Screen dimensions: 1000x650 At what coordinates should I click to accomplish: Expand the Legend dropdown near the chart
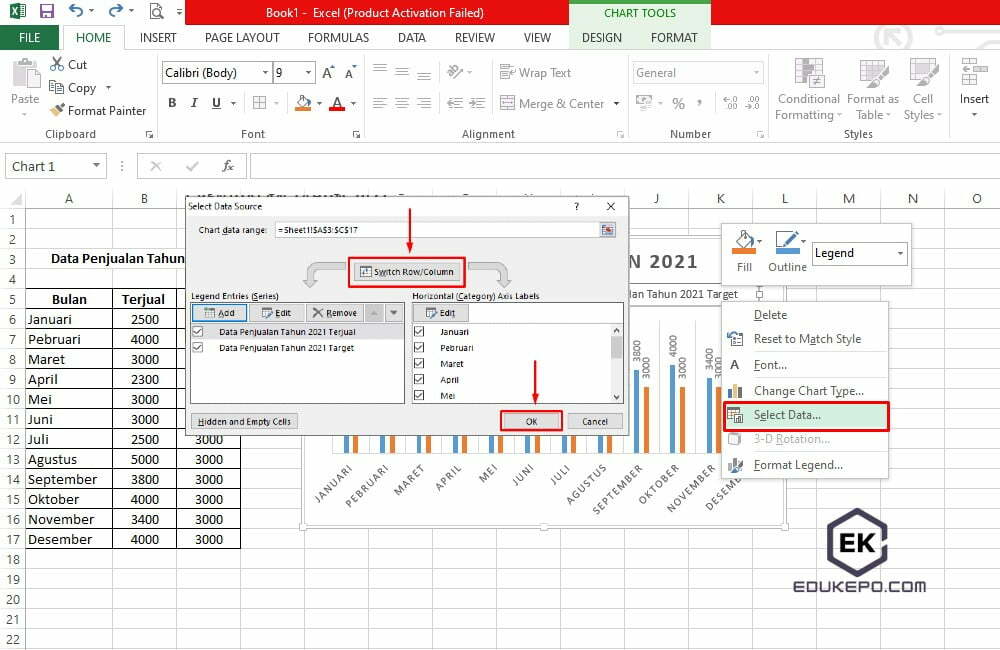coord(899,253)
